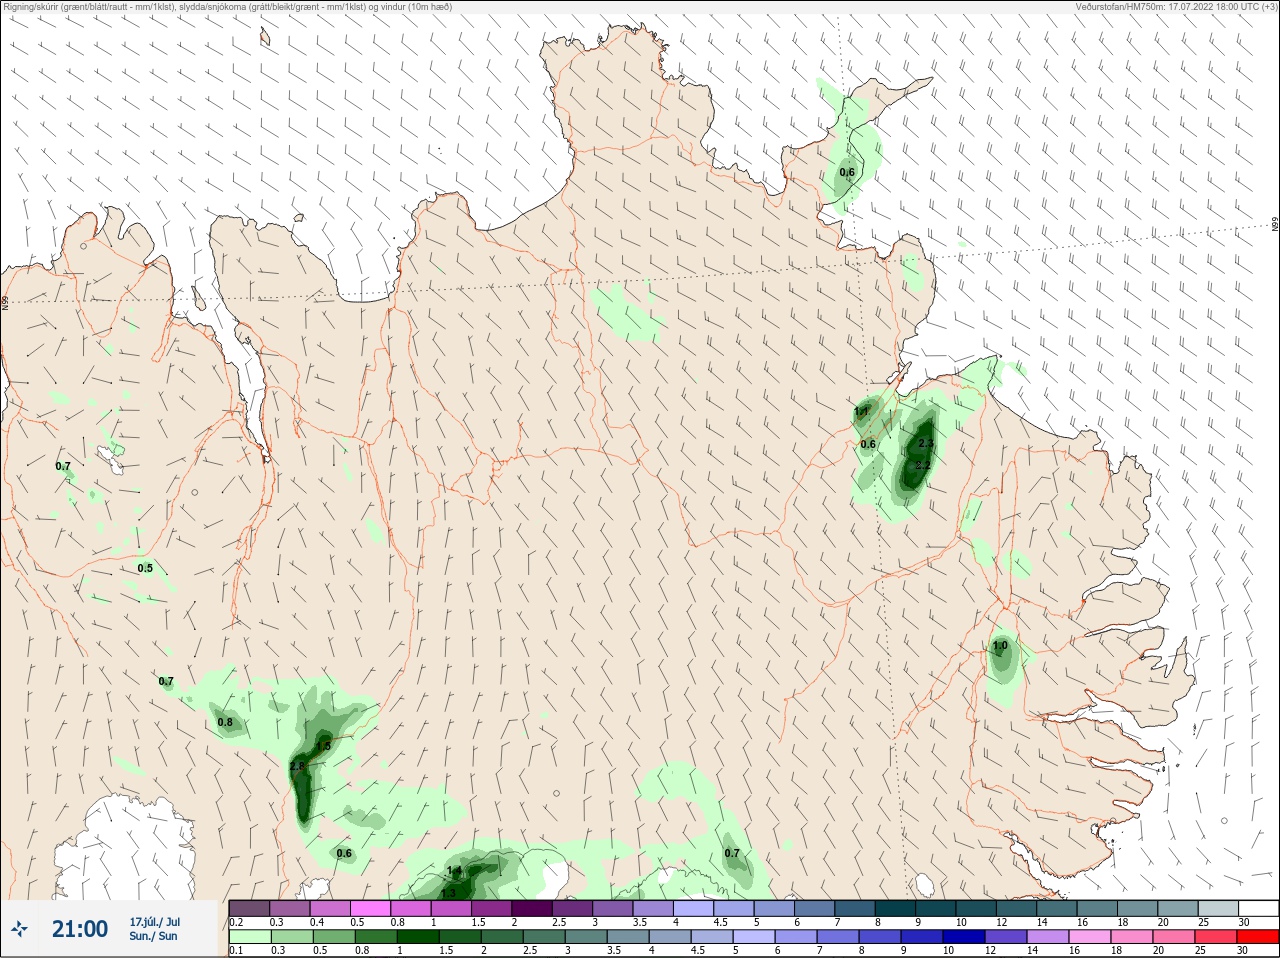Click the pale green 0.1 swatch in bottom legend

pos(249,938)
